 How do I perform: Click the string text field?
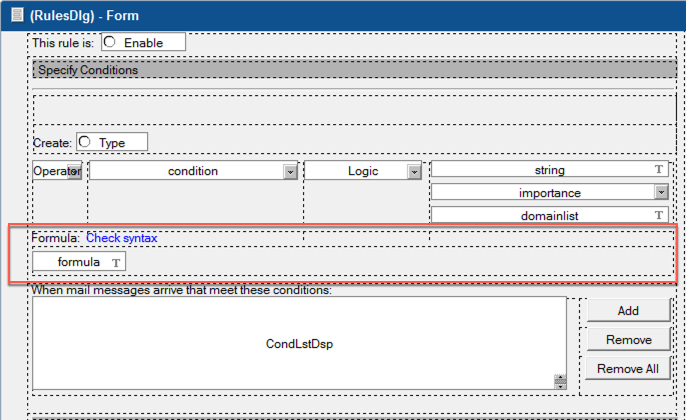click(550, 170)
